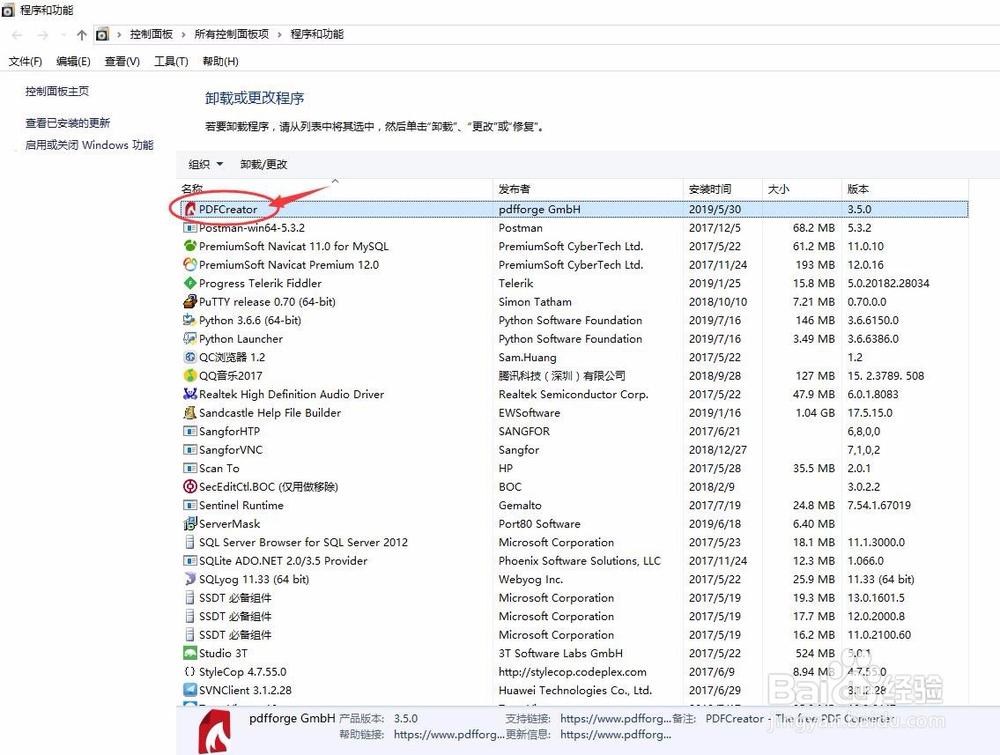Open recent locations dropdown arrow

[64, 34]
